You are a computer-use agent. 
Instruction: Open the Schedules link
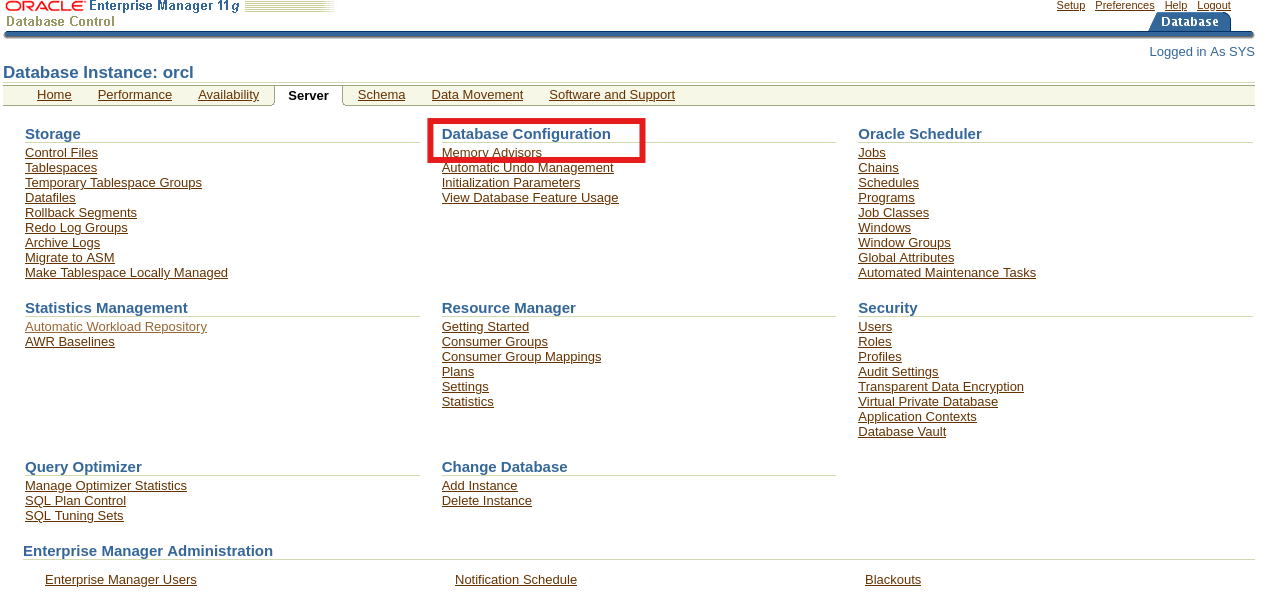pos(888,183)
